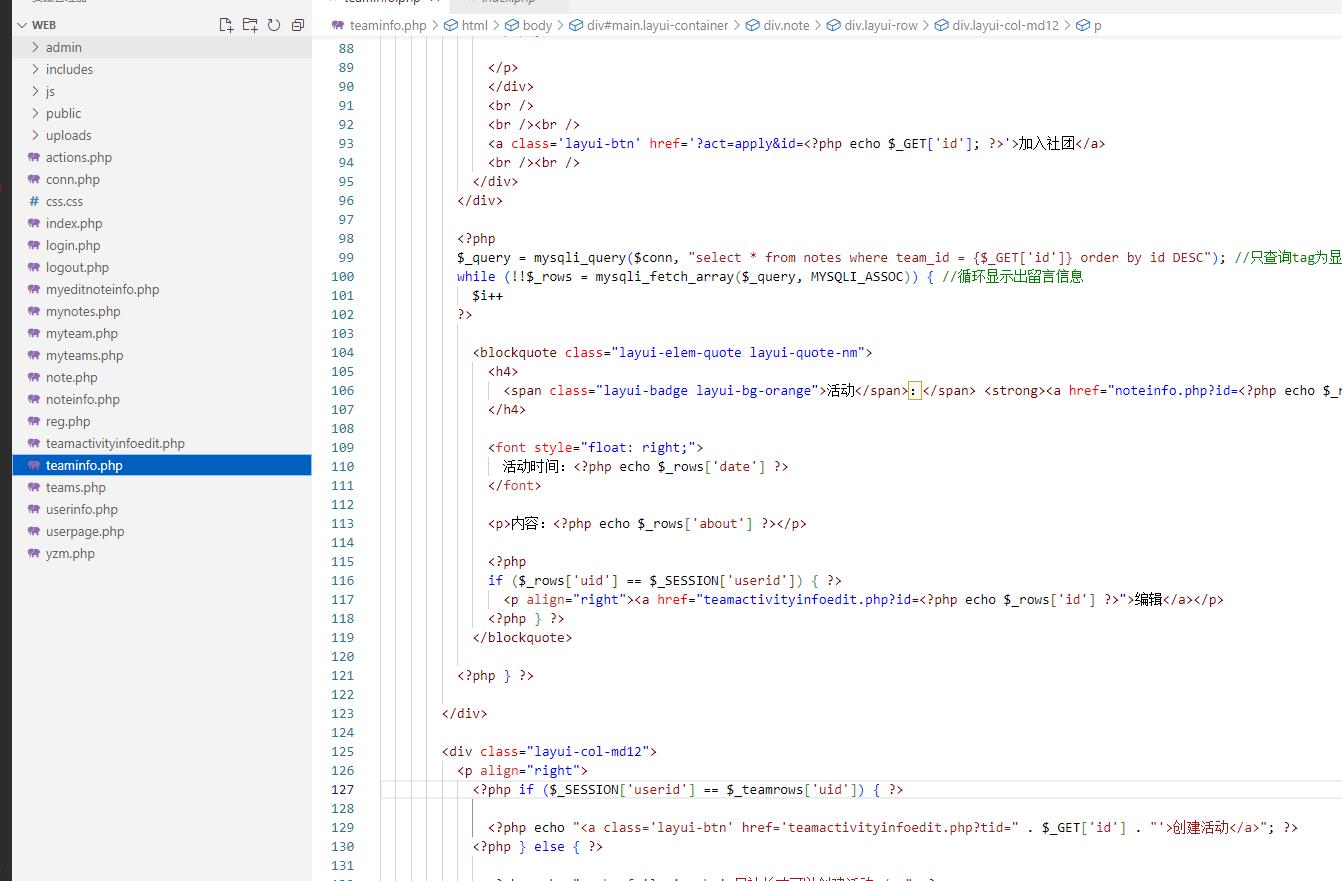Click the closing blockquote tag on line 119

pos(522,637)
